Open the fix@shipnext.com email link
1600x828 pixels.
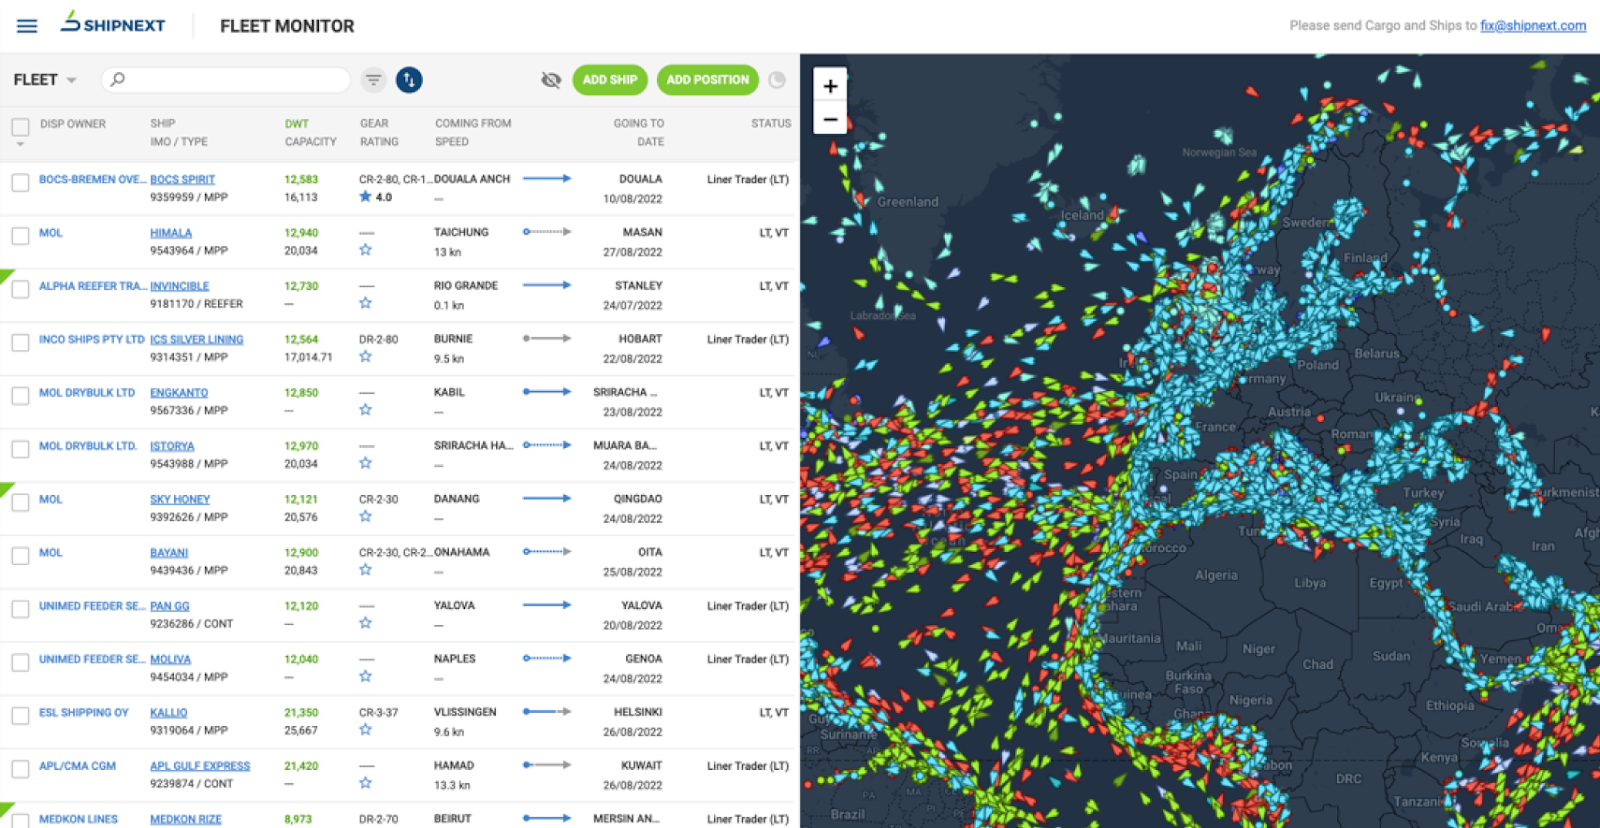click(x=1533, y=26)
